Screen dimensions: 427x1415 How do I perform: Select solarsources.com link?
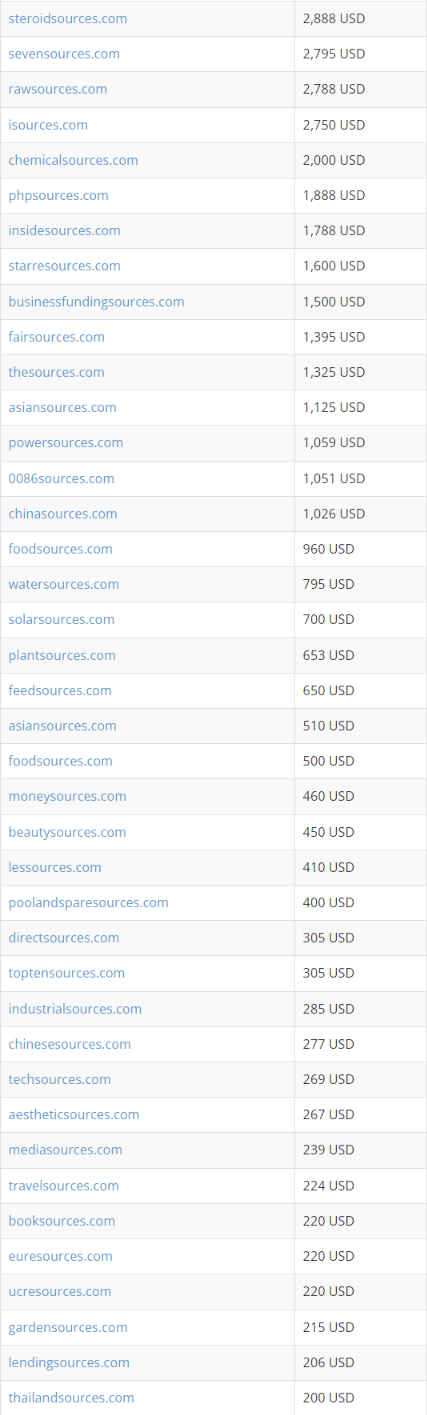point(61,620)
